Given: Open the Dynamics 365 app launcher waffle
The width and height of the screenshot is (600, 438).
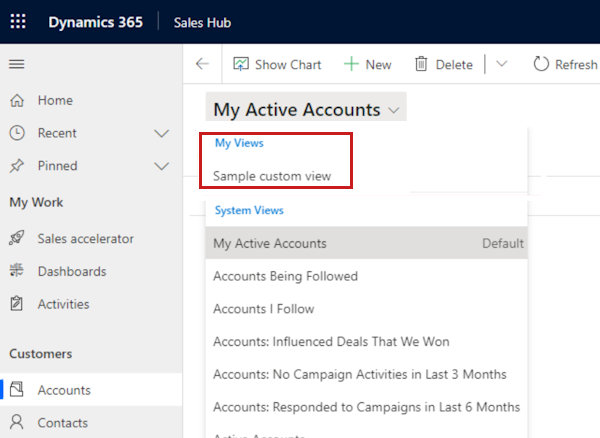Looking at the screenshot, I should tap(19, 22).
